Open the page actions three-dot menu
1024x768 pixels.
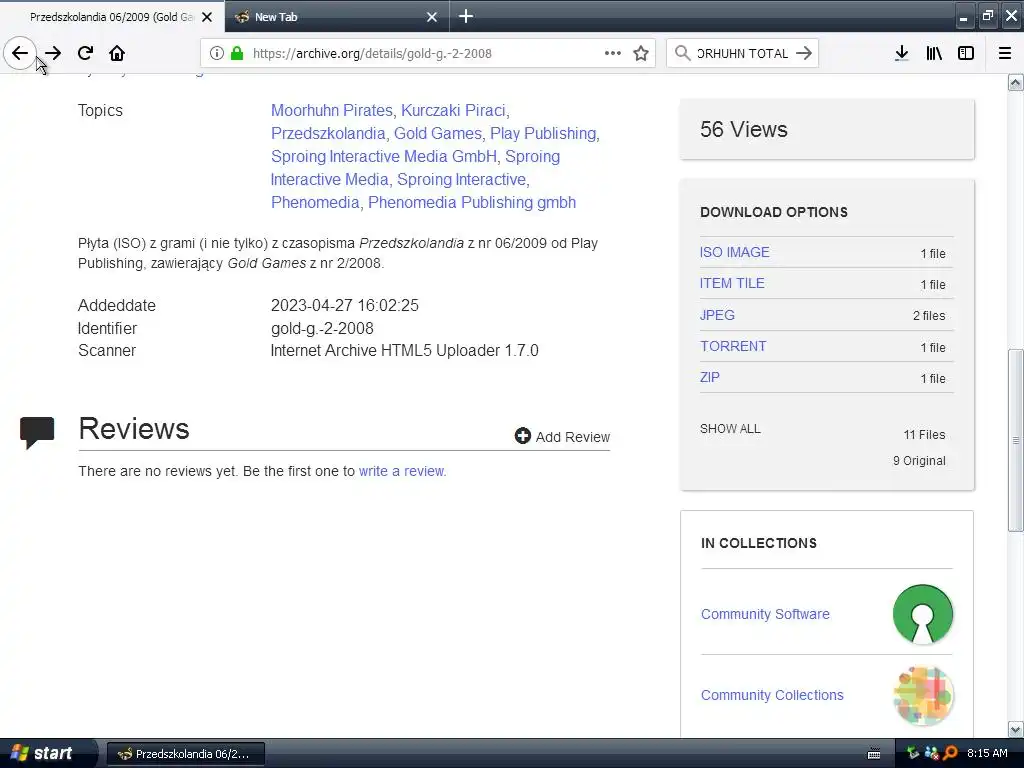613,53
